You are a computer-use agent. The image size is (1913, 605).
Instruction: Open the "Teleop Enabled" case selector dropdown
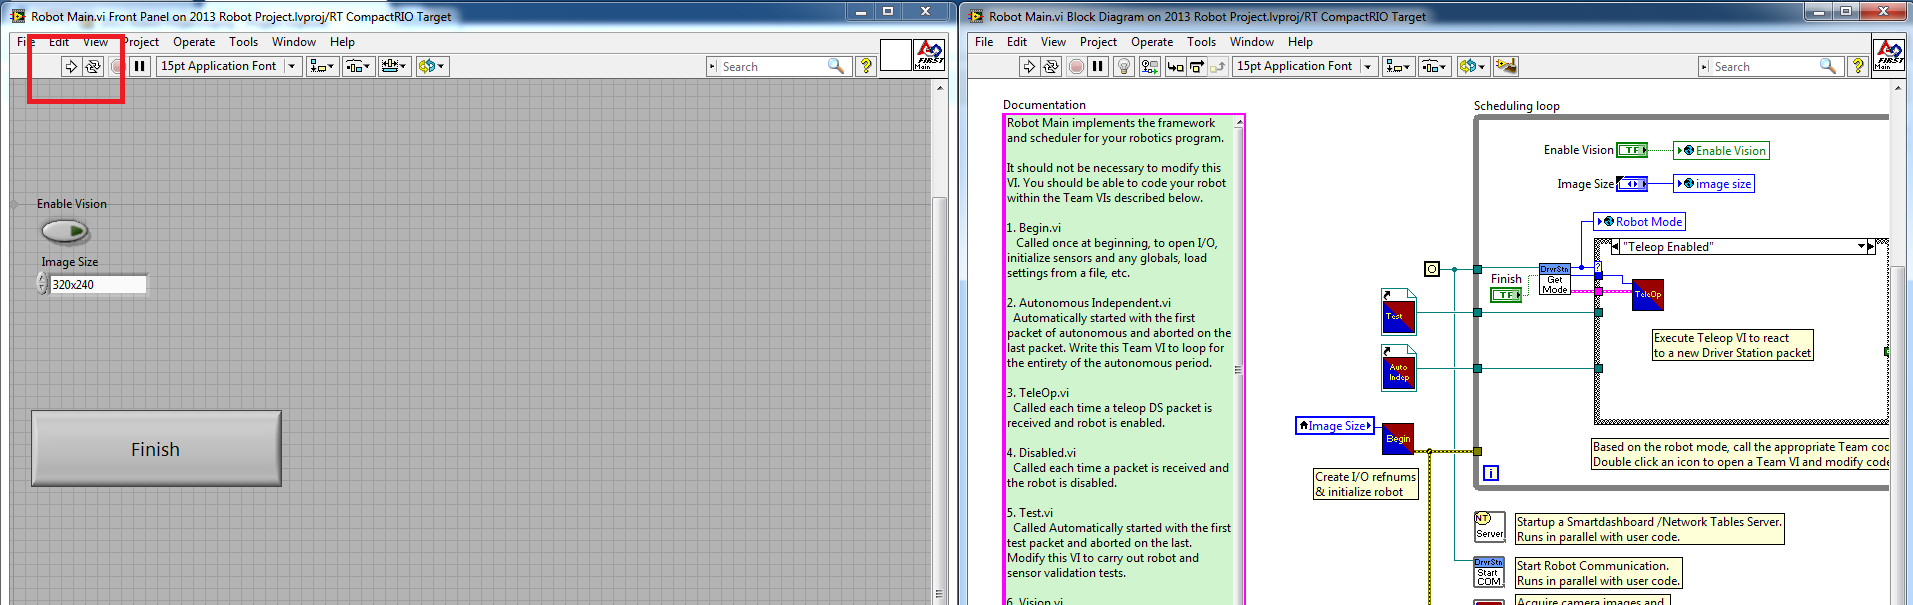click(x=1862, y=247)
